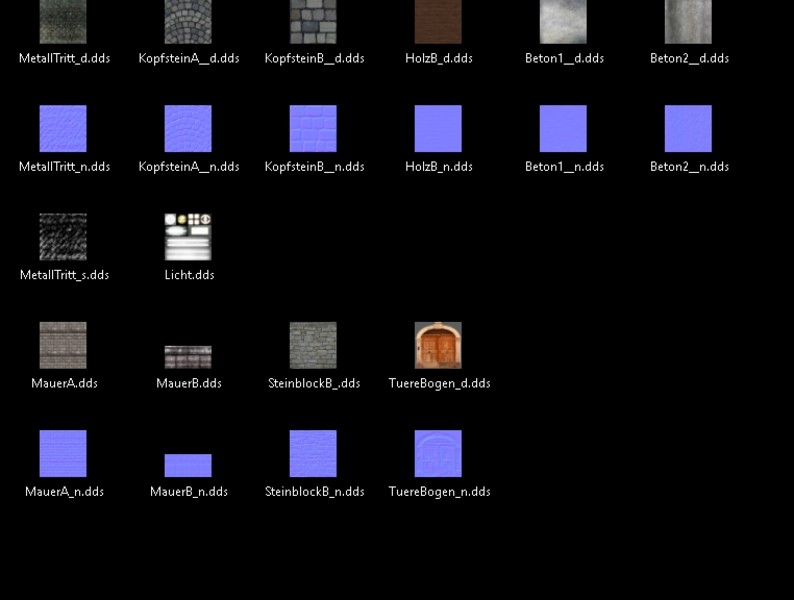Screen dimensions: 794x600
Task: Click the KopfsteinA__d.dds cobblestone texture icon
Action: (188, 22)
